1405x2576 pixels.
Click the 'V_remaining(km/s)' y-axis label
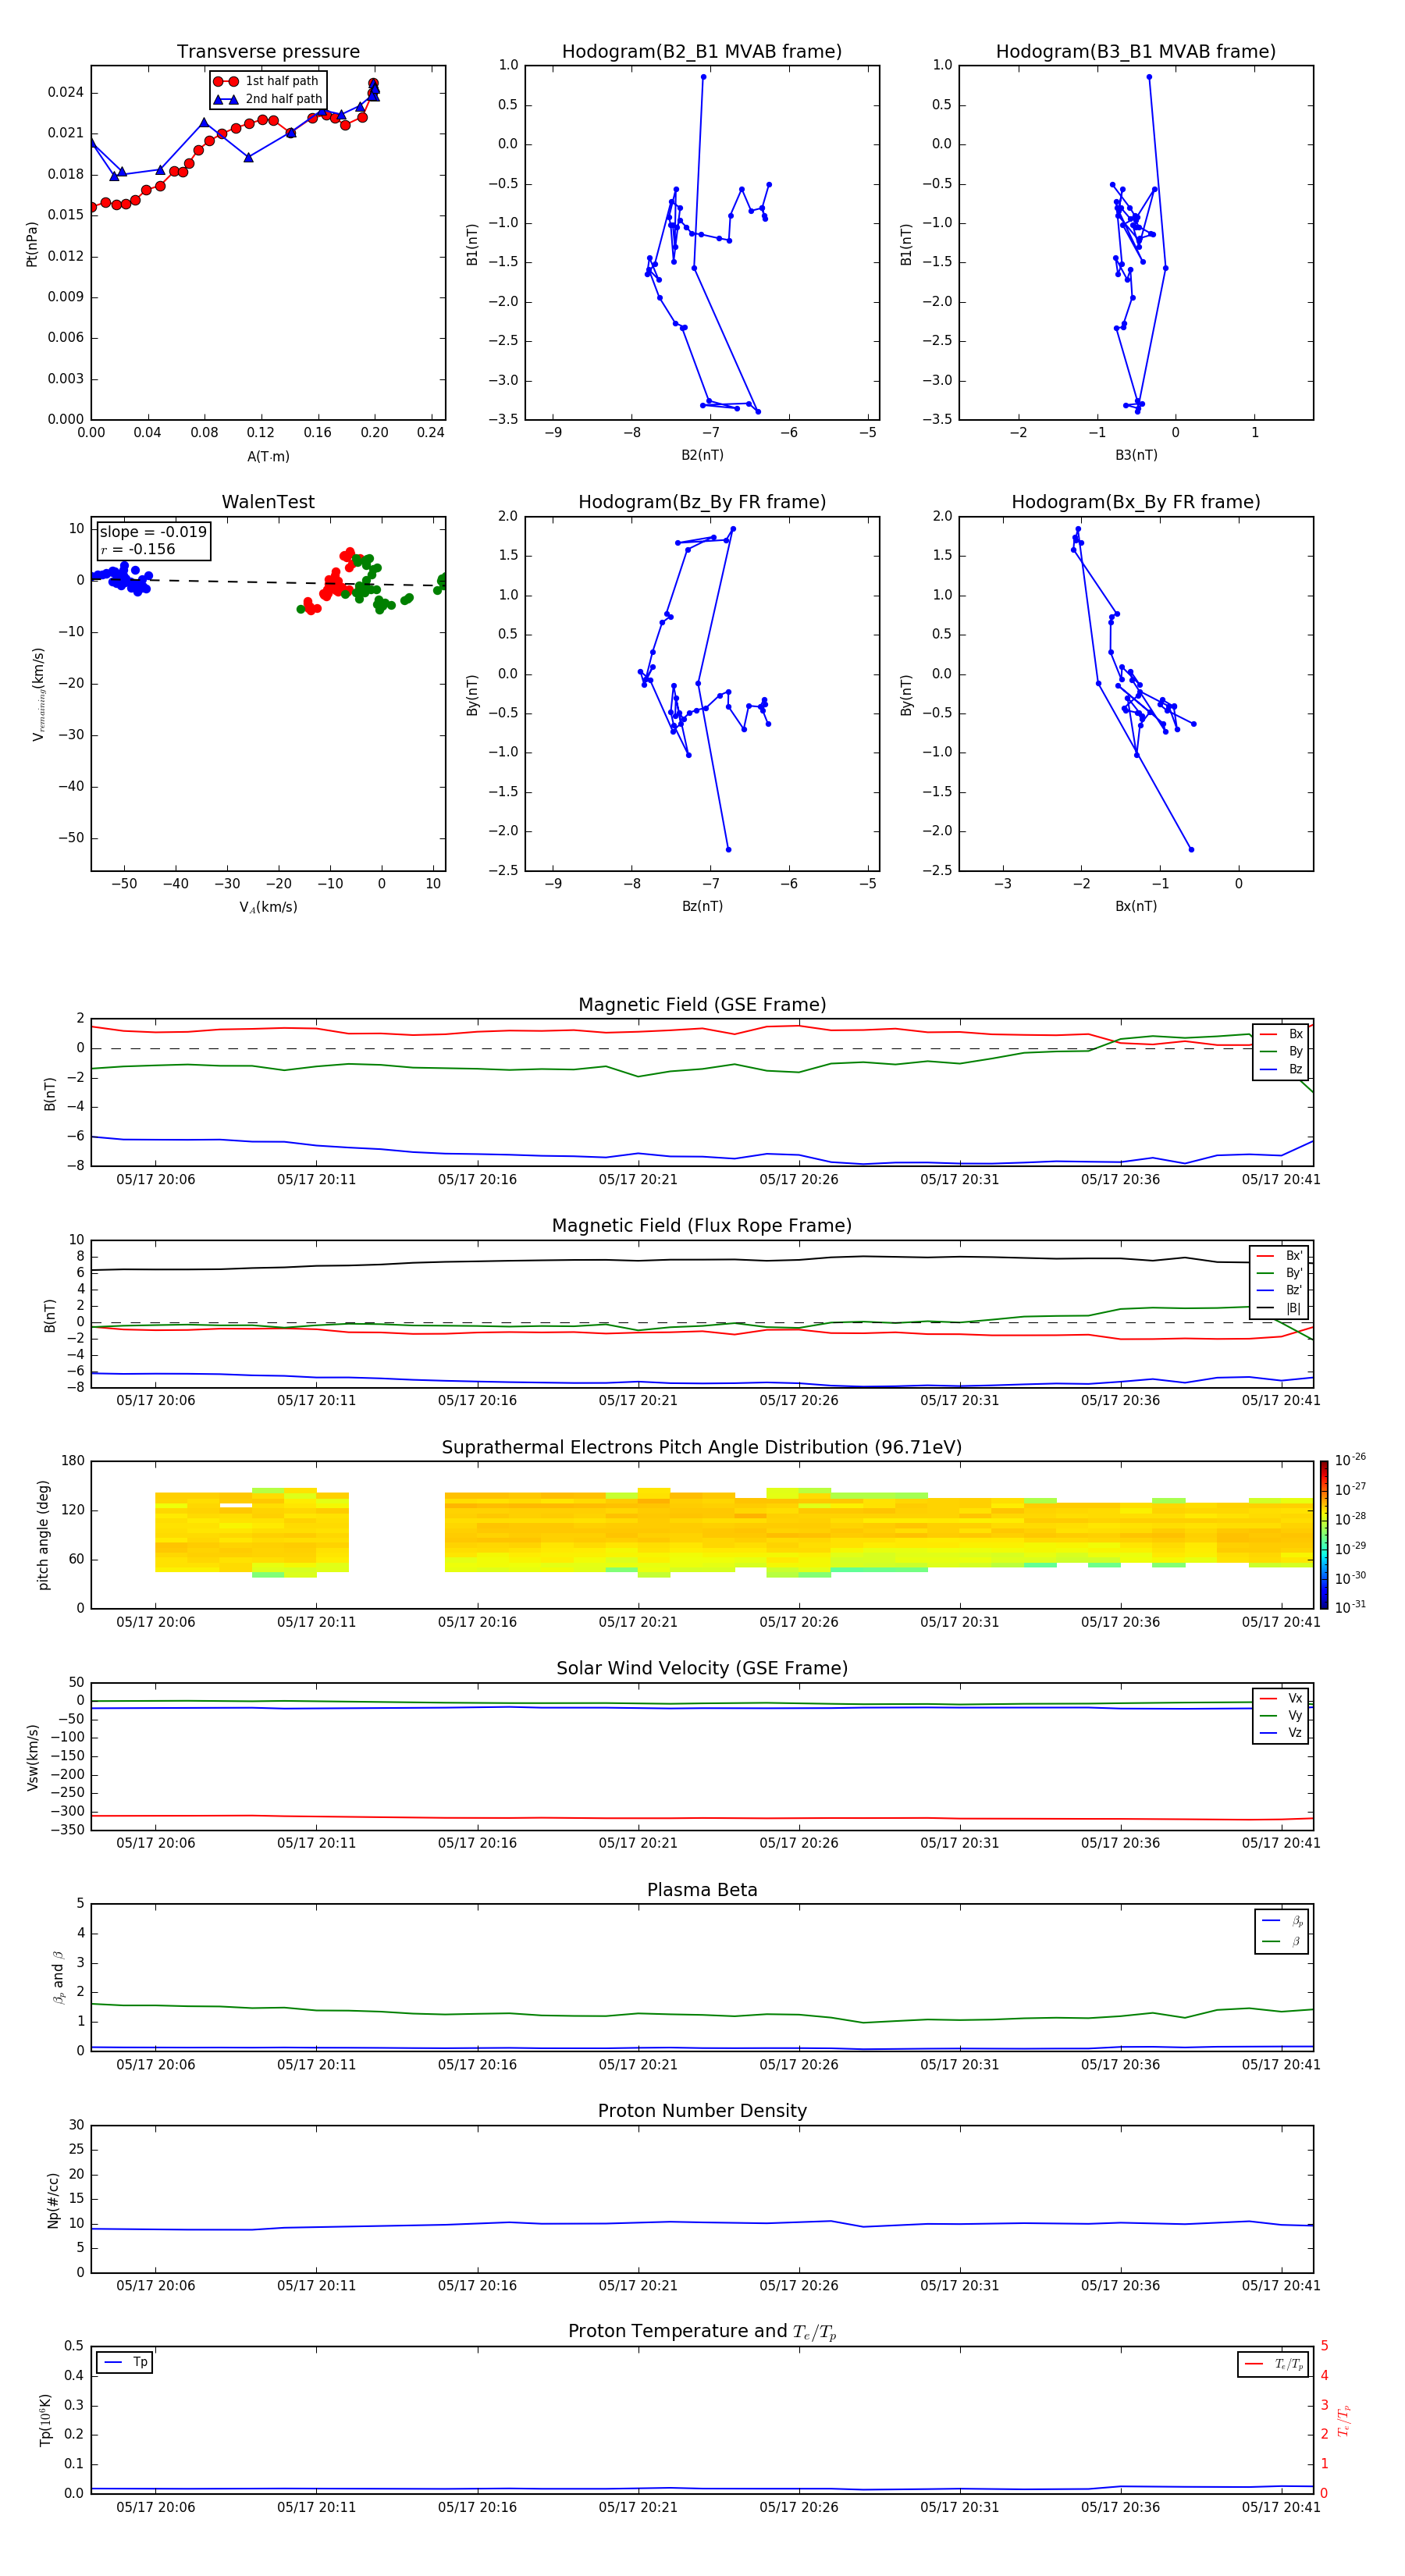click(x=38, y=694)
